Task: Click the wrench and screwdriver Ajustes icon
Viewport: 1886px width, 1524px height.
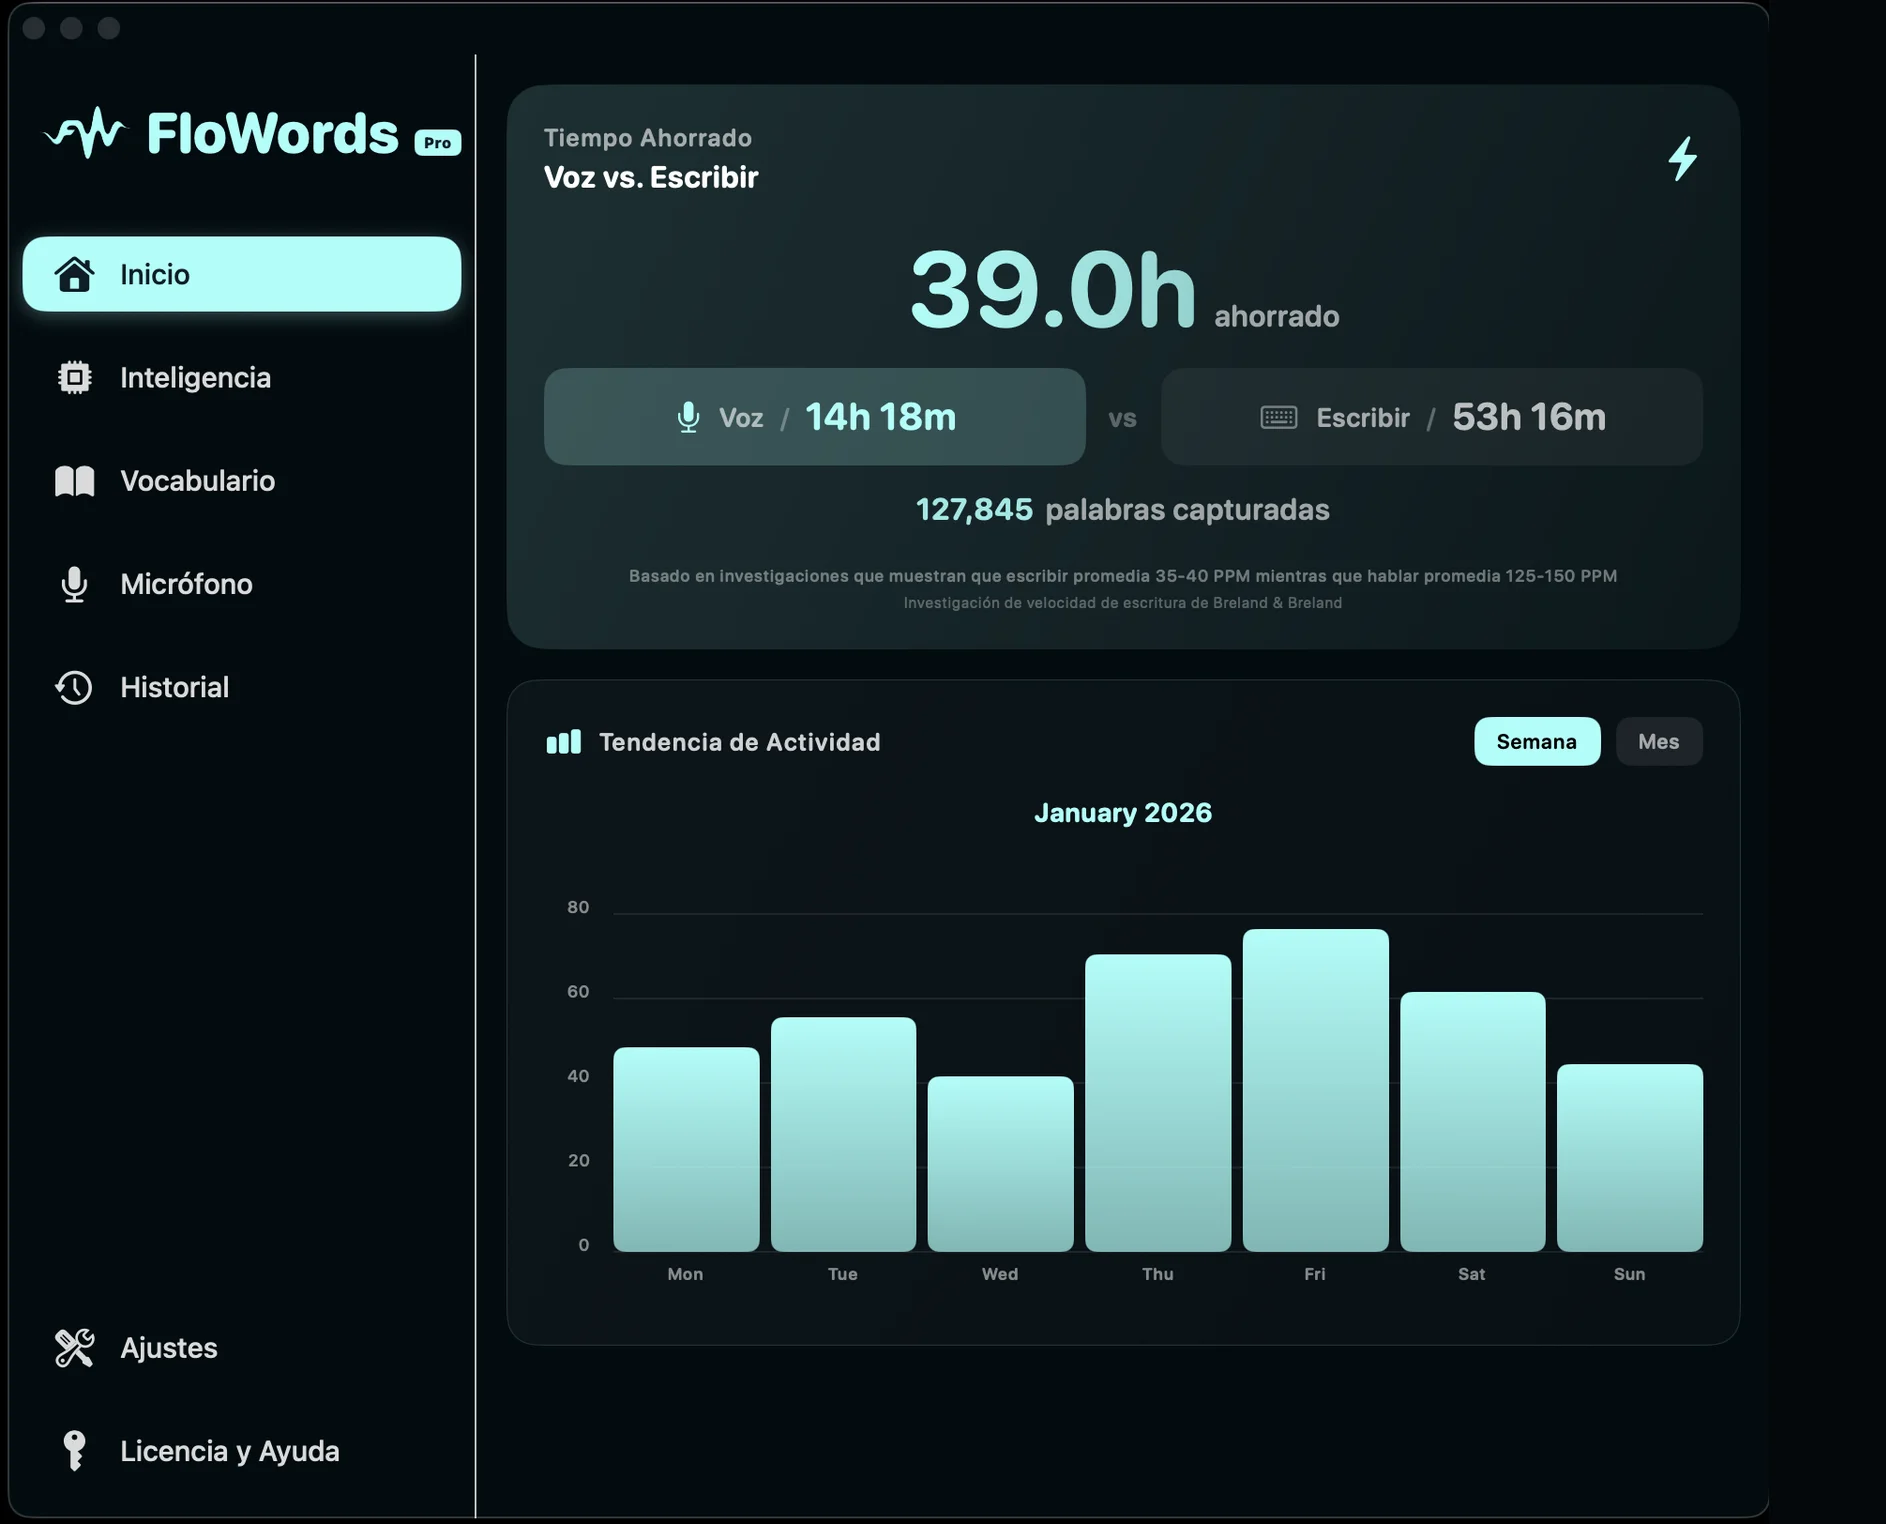Action: coord(75,1348)
